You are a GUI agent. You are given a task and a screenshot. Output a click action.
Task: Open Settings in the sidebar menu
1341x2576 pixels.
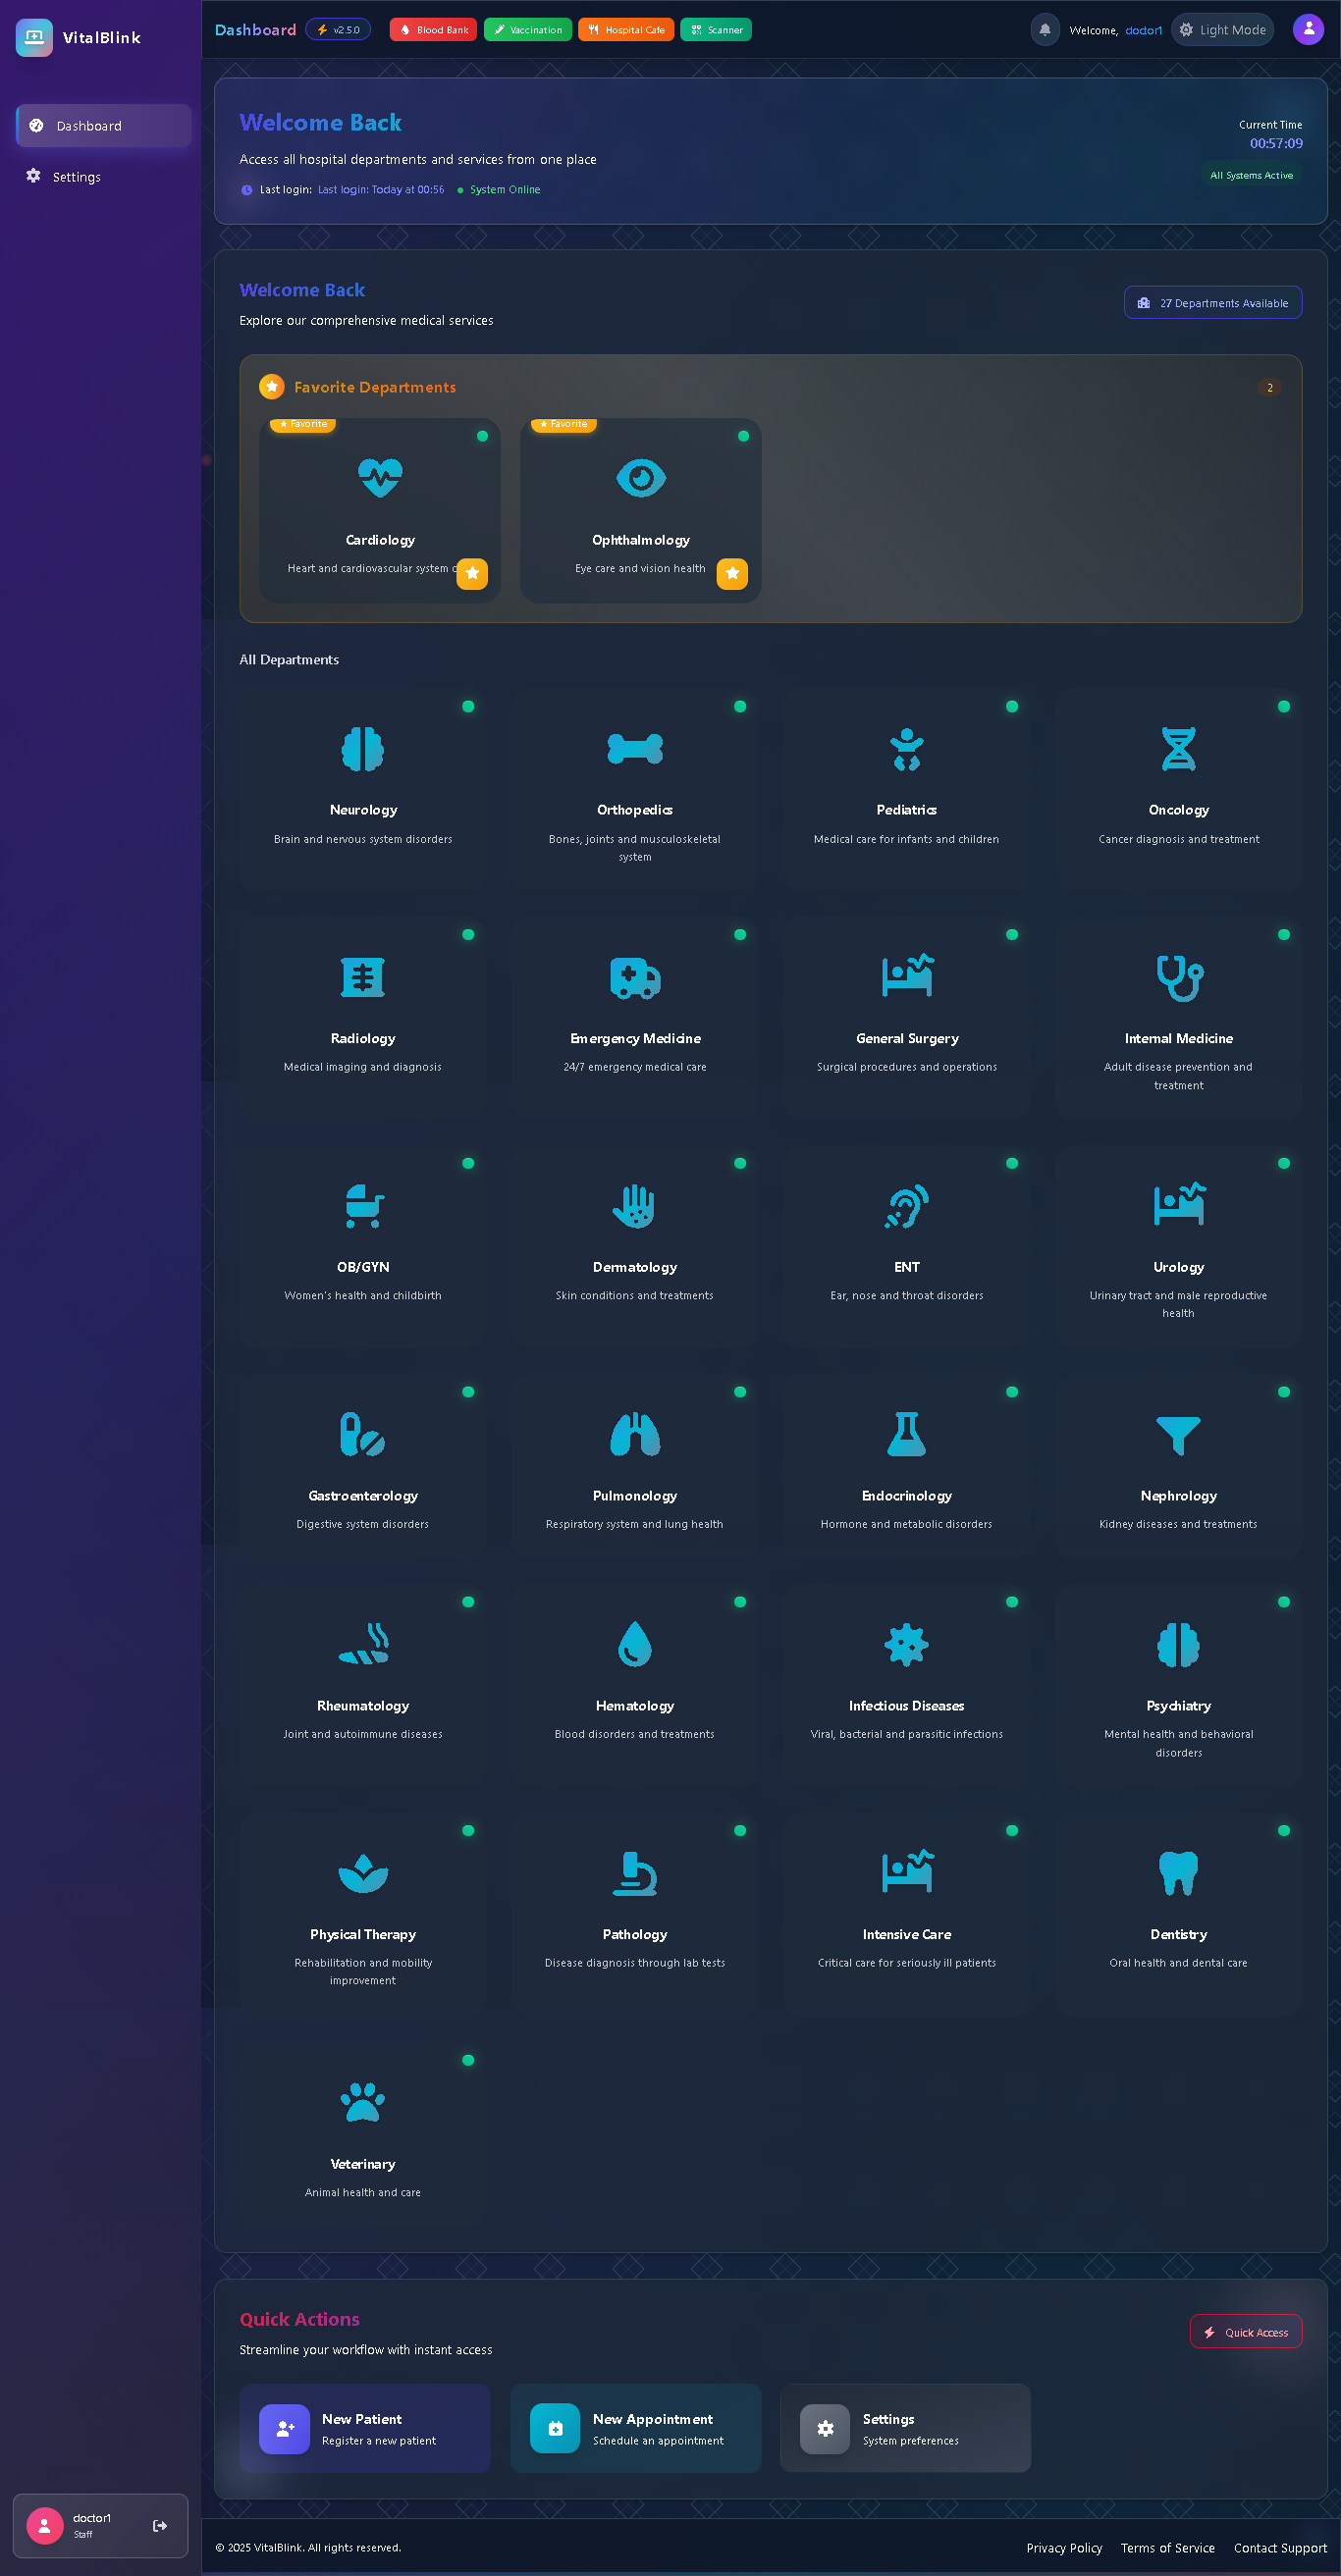(76, 177)
